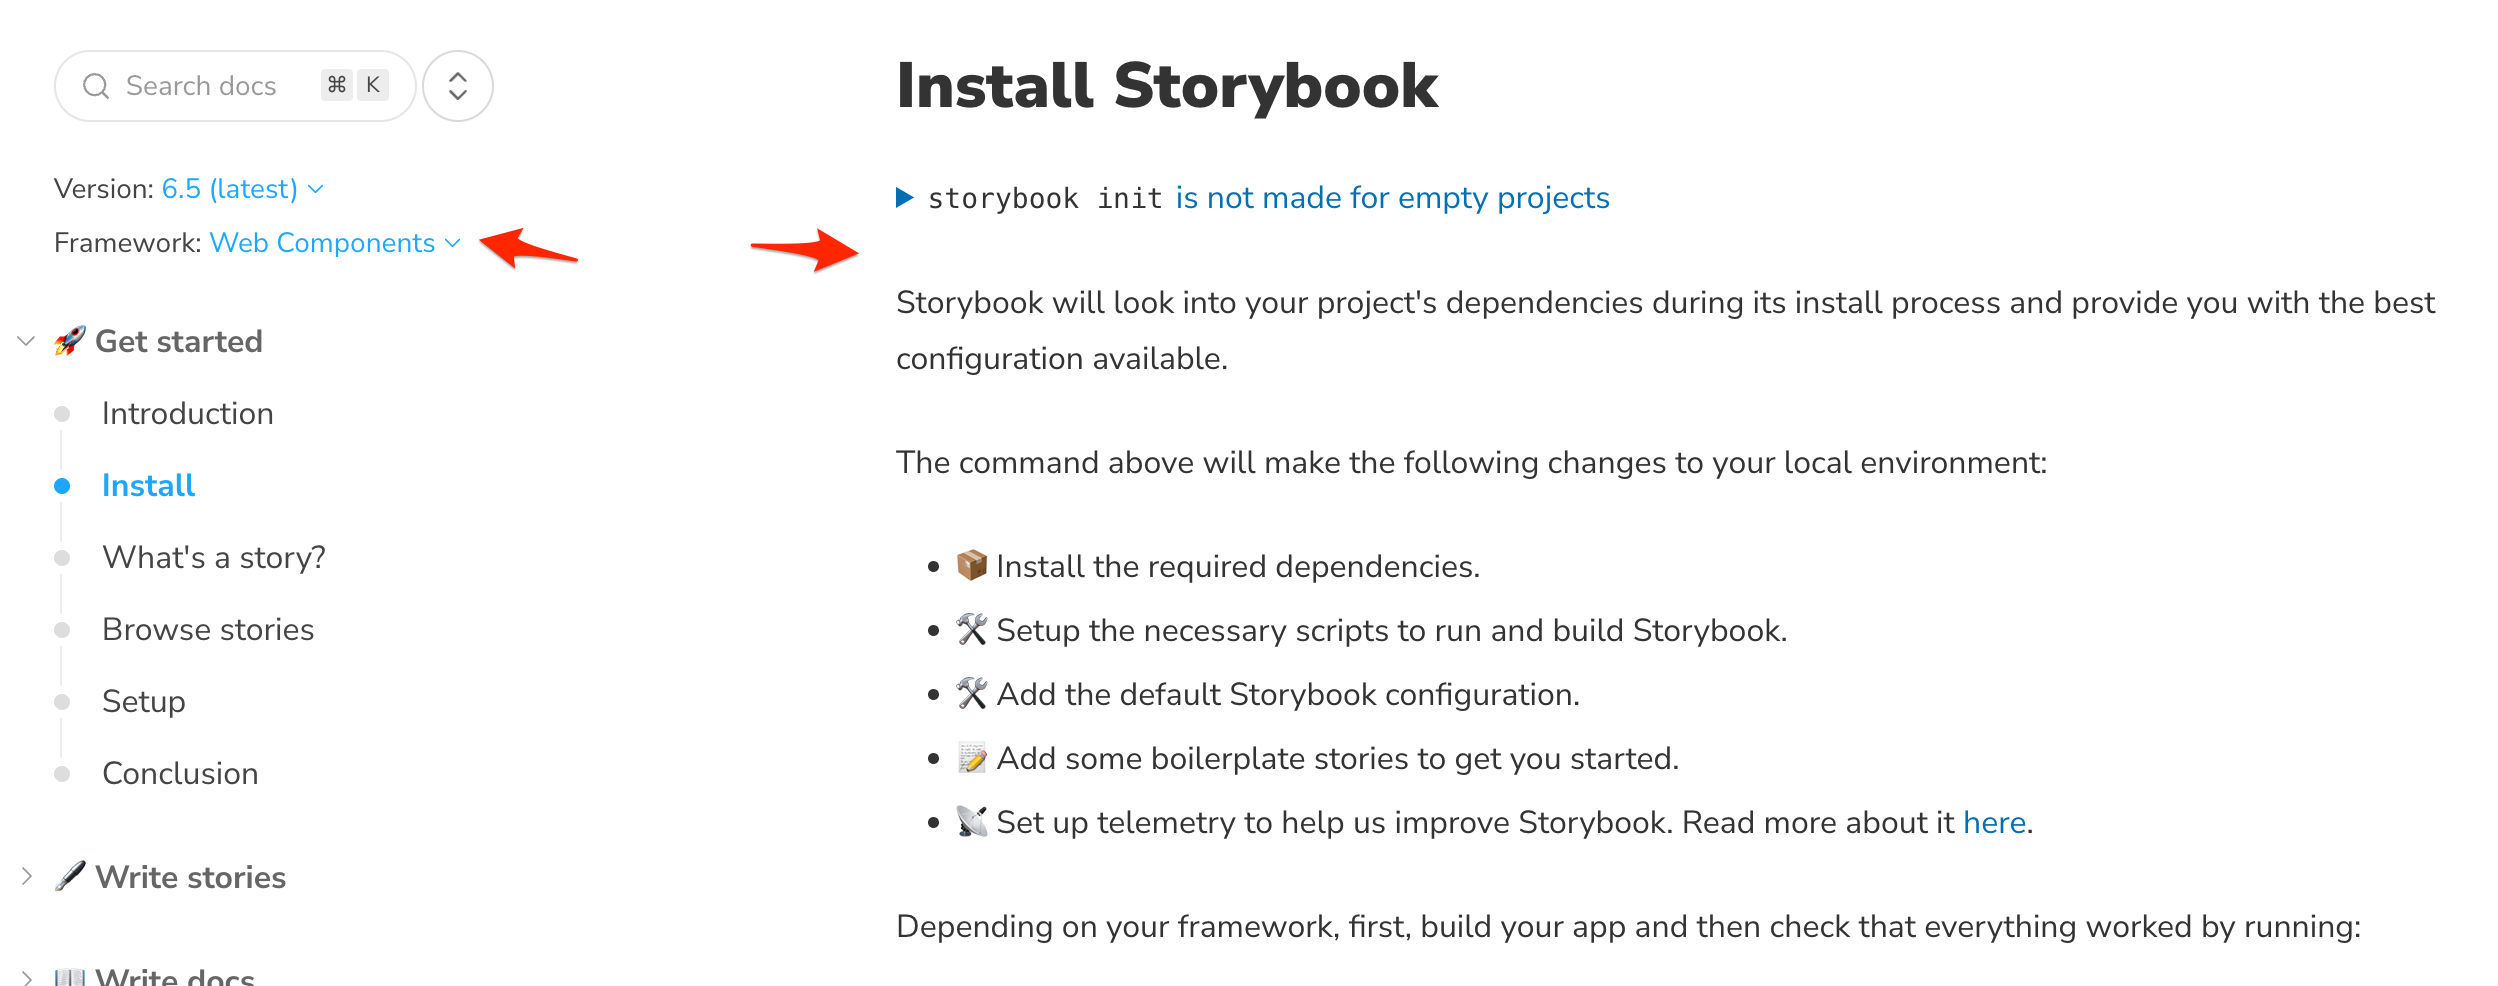Image resolution: width=2498 pixels, height=986 pixels.
Task: Open the Setup page from the sidebar
Action: point(143,701)
